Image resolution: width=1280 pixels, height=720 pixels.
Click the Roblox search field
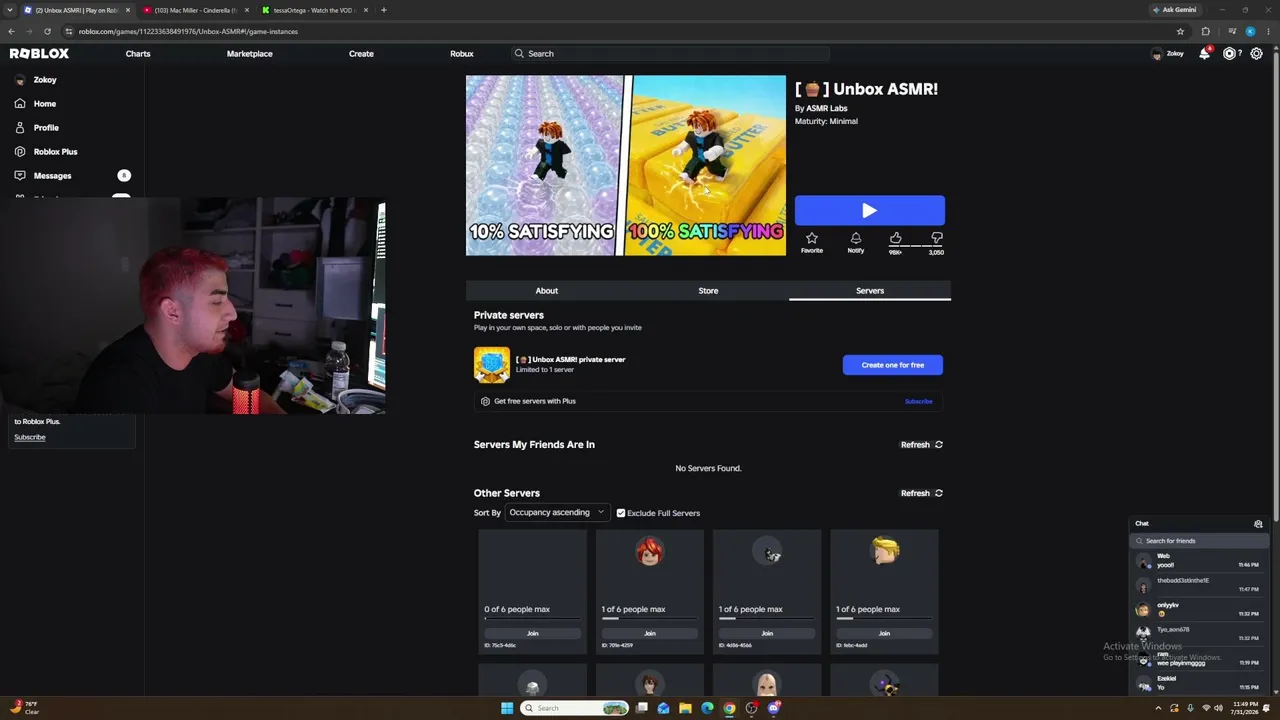[x=670, y=54]
